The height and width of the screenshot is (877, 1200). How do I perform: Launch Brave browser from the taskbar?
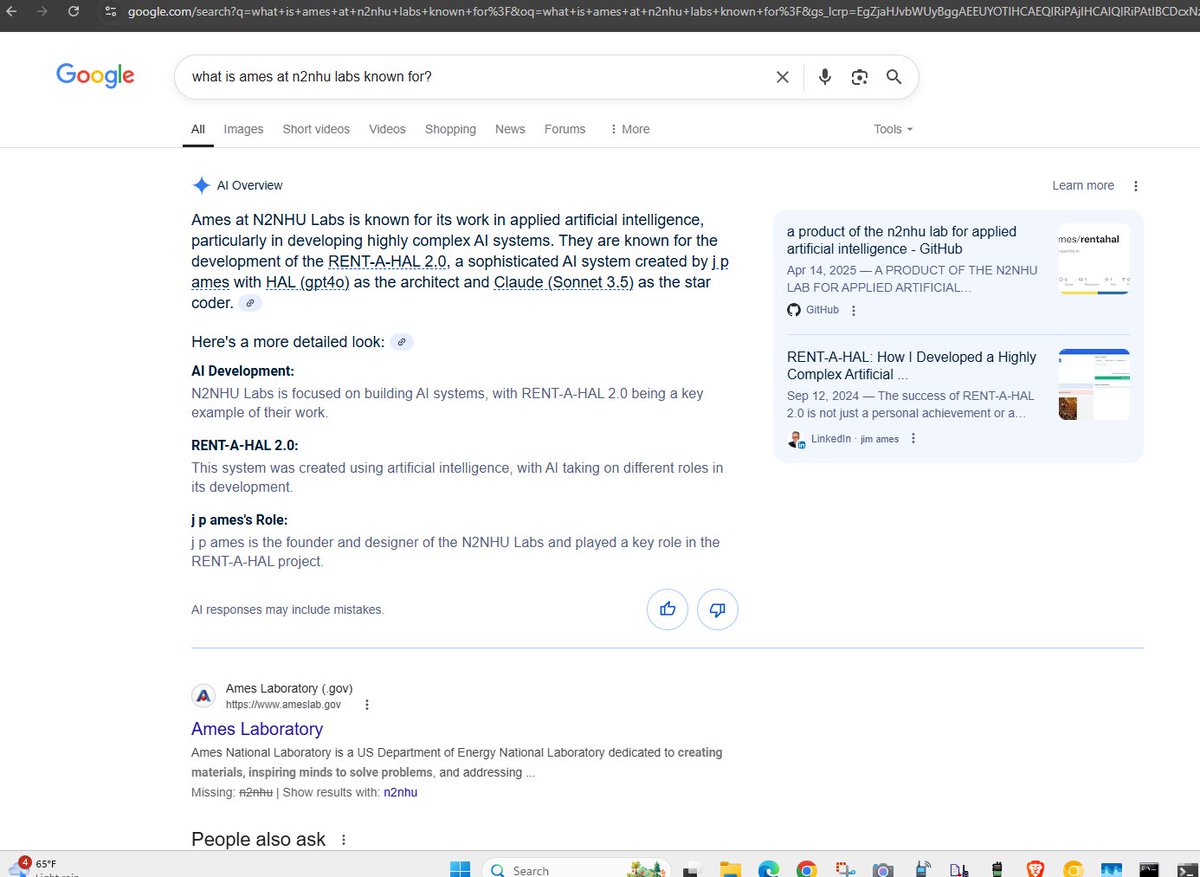(1034, 869)
